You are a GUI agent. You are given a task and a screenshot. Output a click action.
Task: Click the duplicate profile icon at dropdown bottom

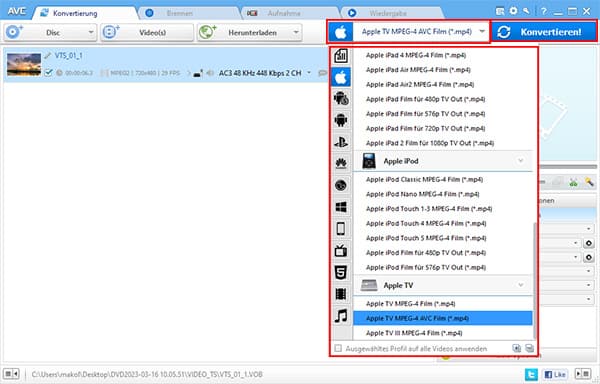(530, 348)
